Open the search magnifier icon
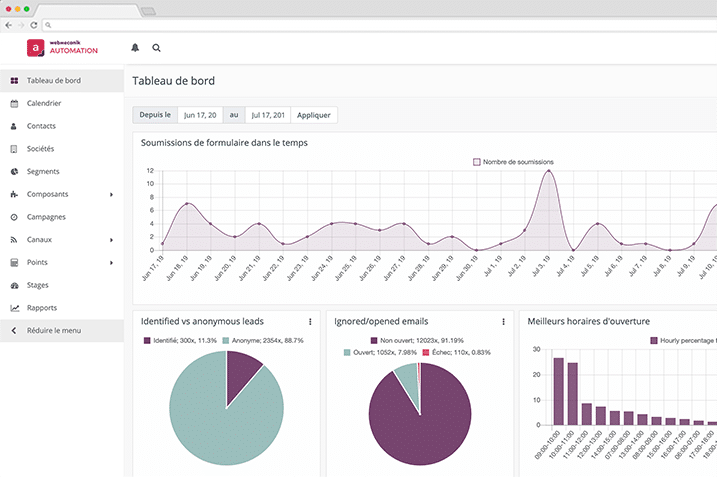 pyautogui.click(x=156, y=47)
